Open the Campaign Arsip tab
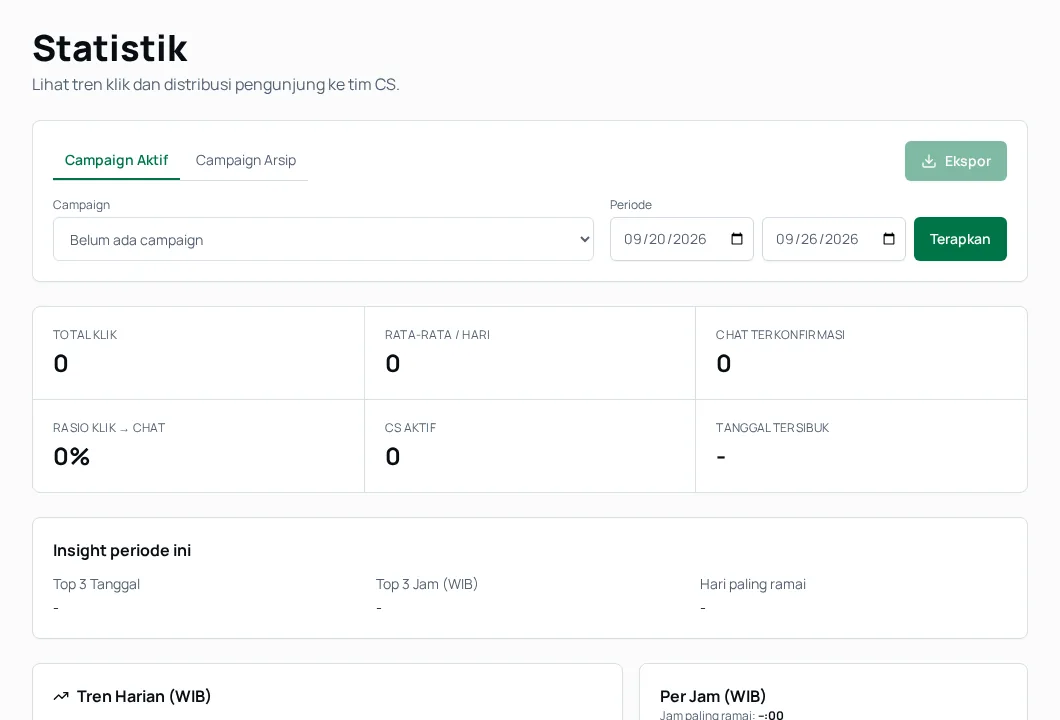The width and height of the screenshot is (1060, 720). point(246,160)
